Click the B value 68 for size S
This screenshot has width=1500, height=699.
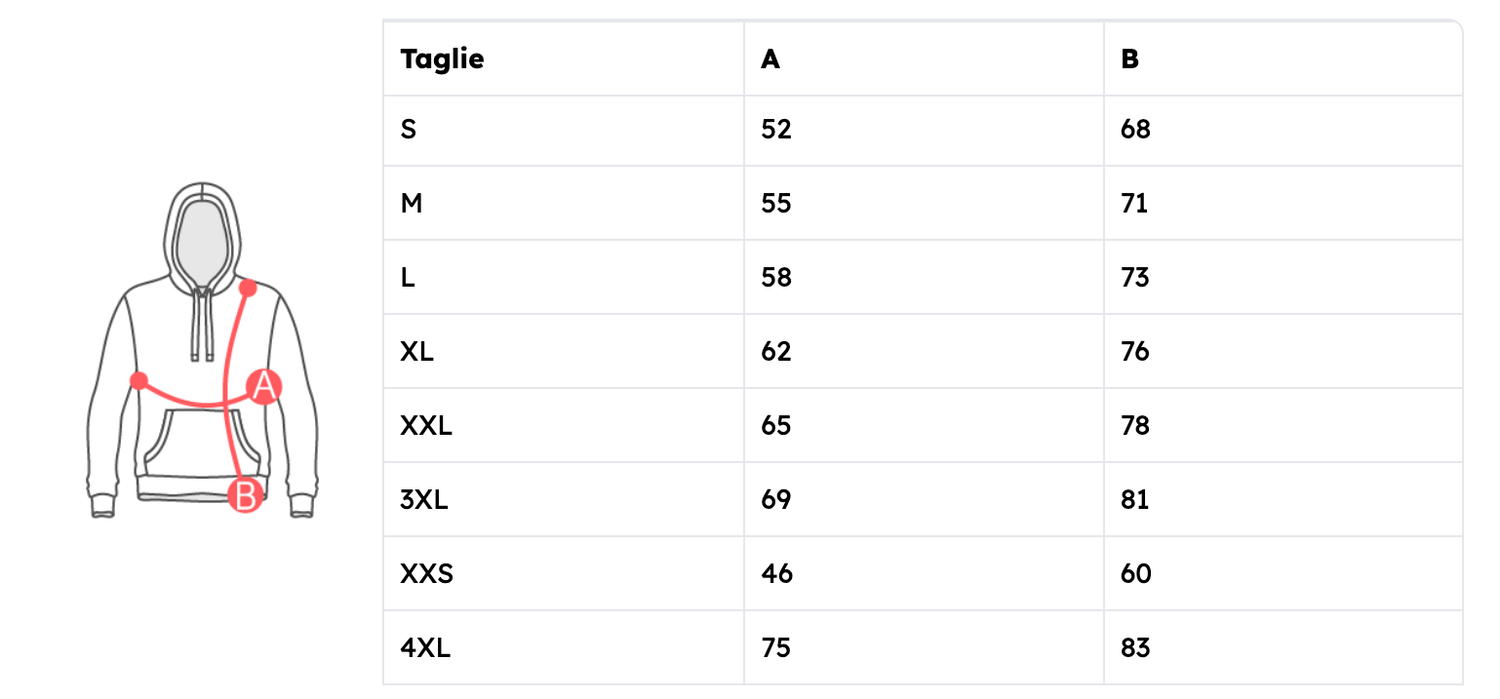[1136, 130]
